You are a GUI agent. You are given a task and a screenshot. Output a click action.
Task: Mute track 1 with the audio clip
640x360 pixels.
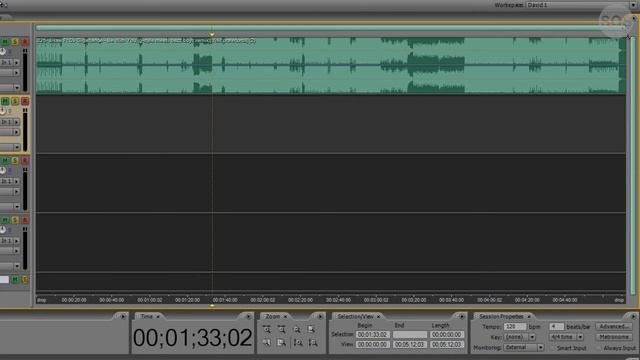(x=5, y=42)
